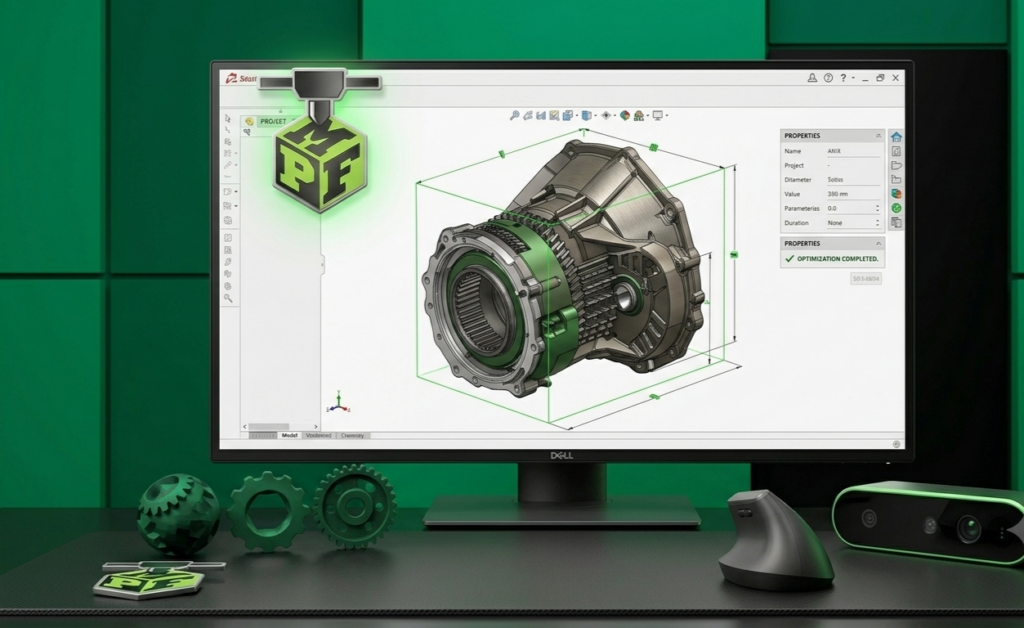Image resolution: width=1024 pixels, height=628 pixels.
Task: Click the view orientation icon in the view toolbar
Action: pyautogui.click(x=568, y=116)
